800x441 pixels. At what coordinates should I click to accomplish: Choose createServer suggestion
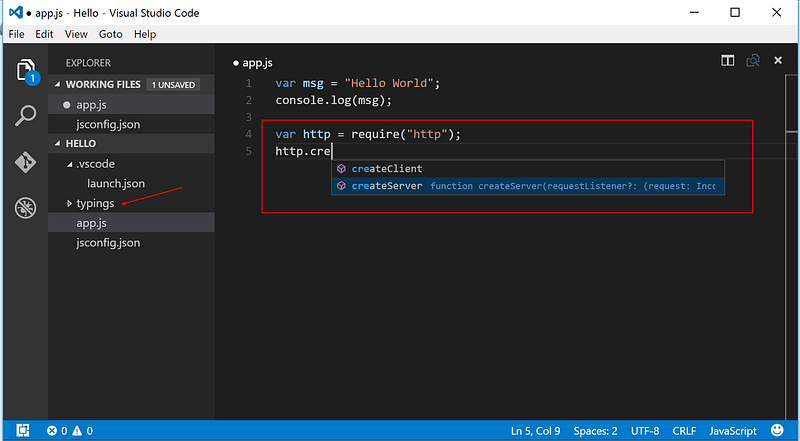click(x=528, y=186)
